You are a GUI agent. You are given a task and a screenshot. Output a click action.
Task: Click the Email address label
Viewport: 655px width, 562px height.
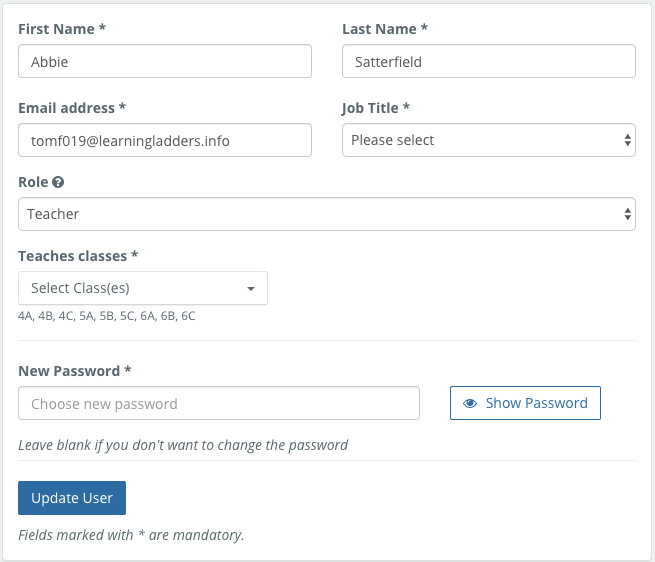pos(72,107)
